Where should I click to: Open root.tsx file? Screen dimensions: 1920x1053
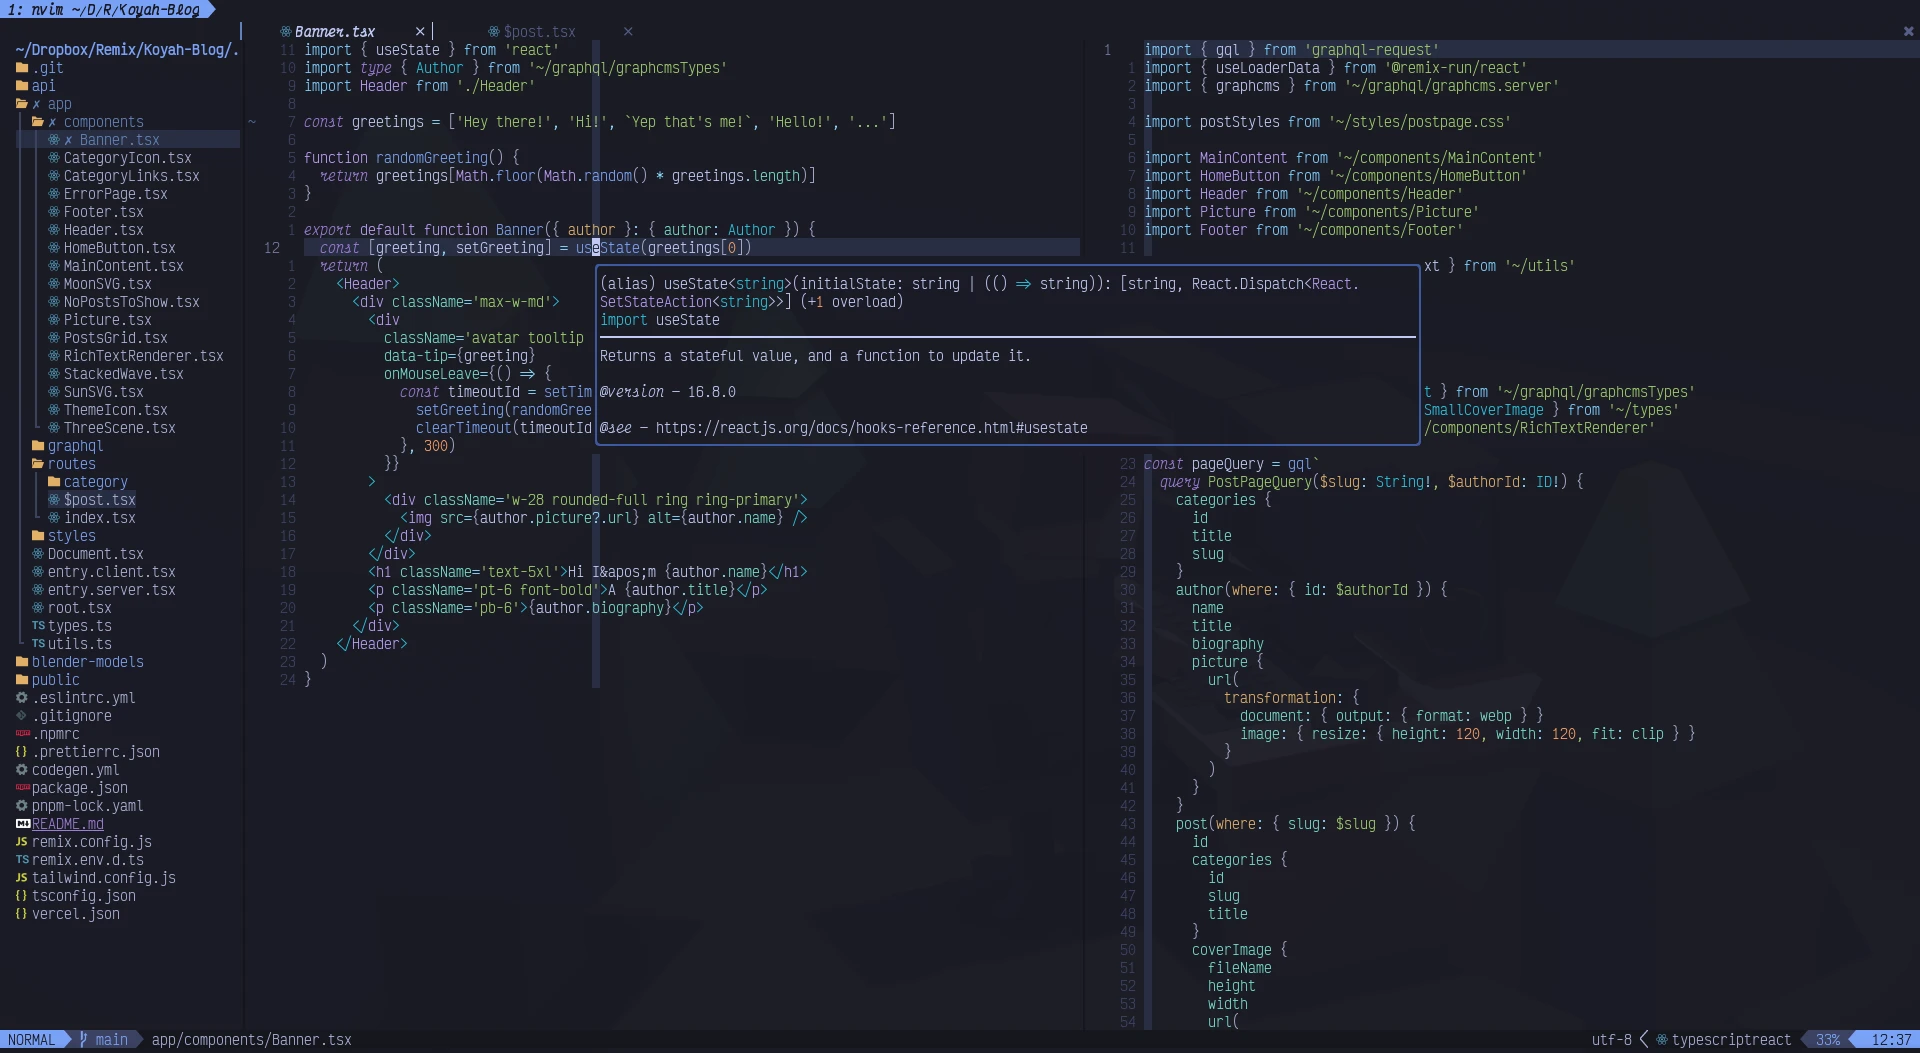point(79,608)
